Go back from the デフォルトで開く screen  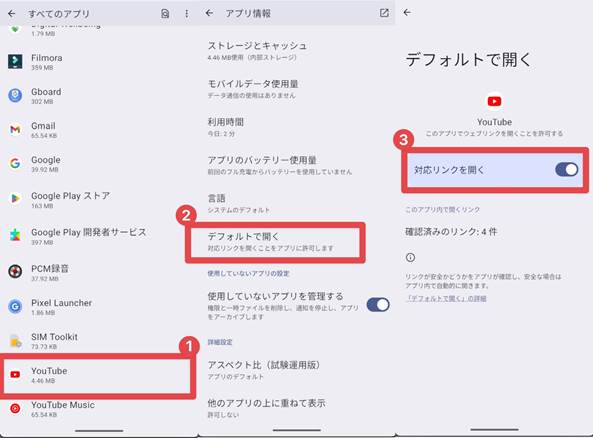(x=407, y=12)
